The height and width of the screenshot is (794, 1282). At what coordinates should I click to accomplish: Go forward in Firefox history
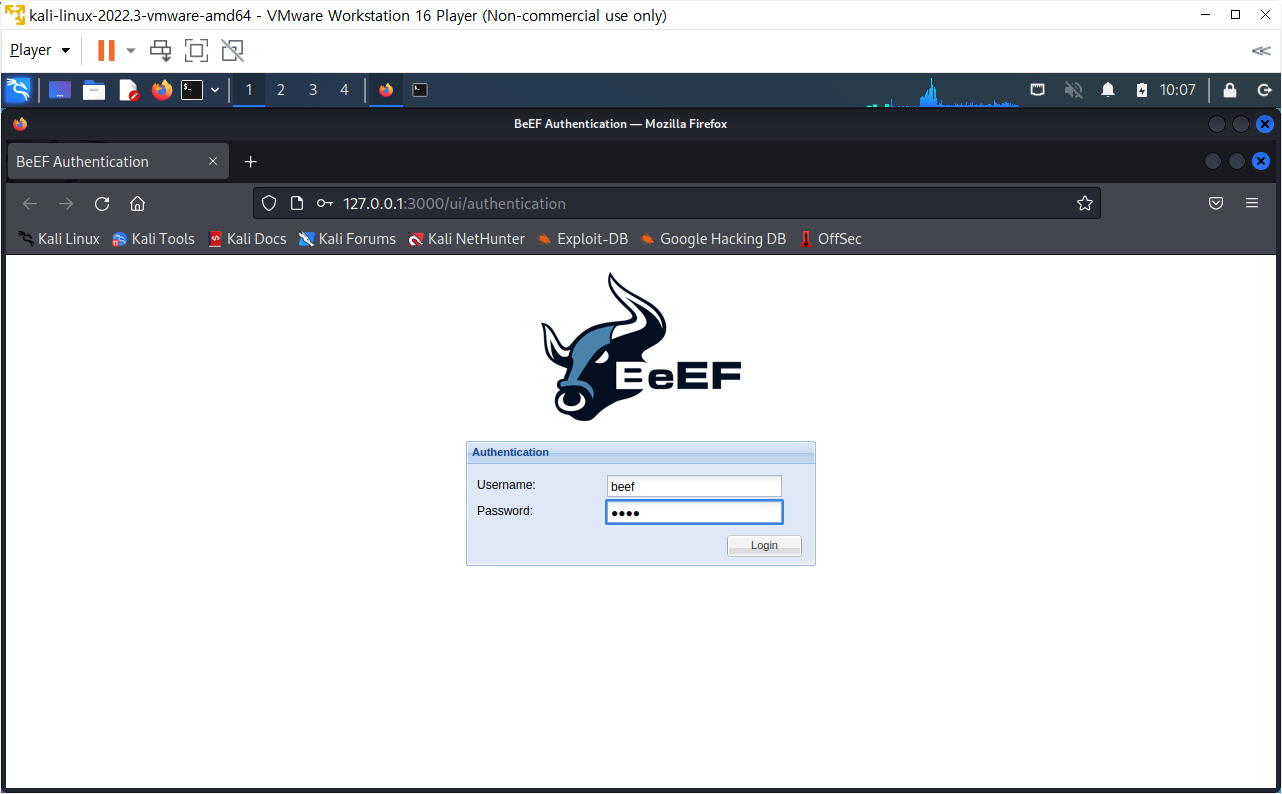[x=66, y=204]
